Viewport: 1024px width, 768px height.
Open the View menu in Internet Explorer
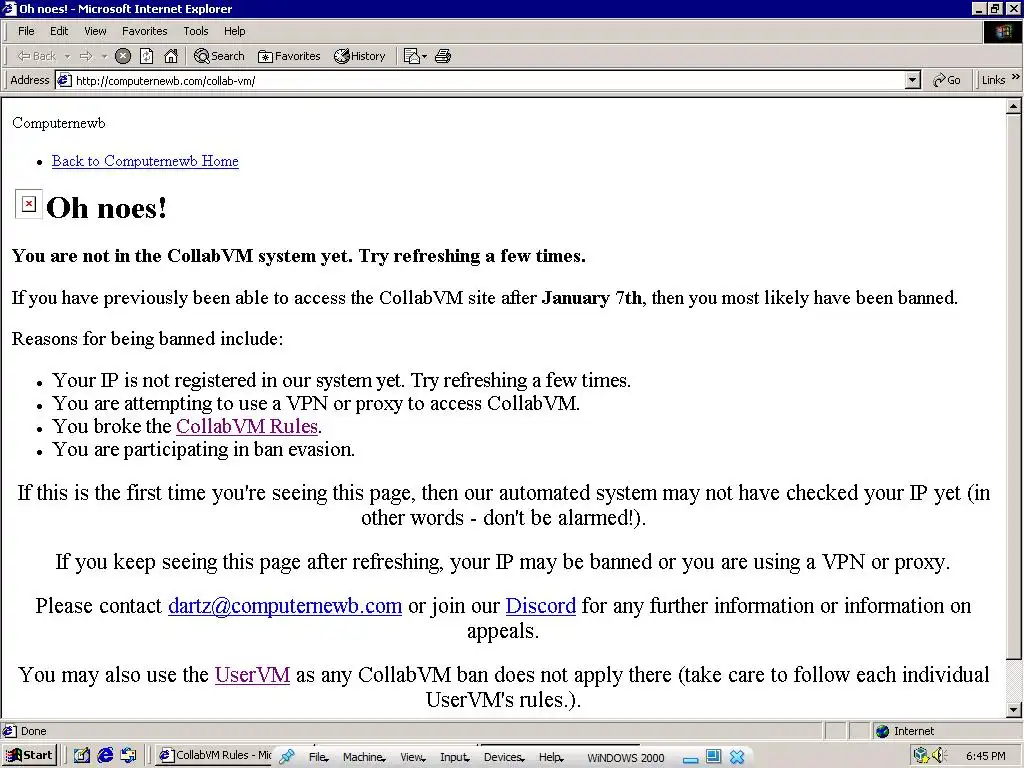click(95, 31)
